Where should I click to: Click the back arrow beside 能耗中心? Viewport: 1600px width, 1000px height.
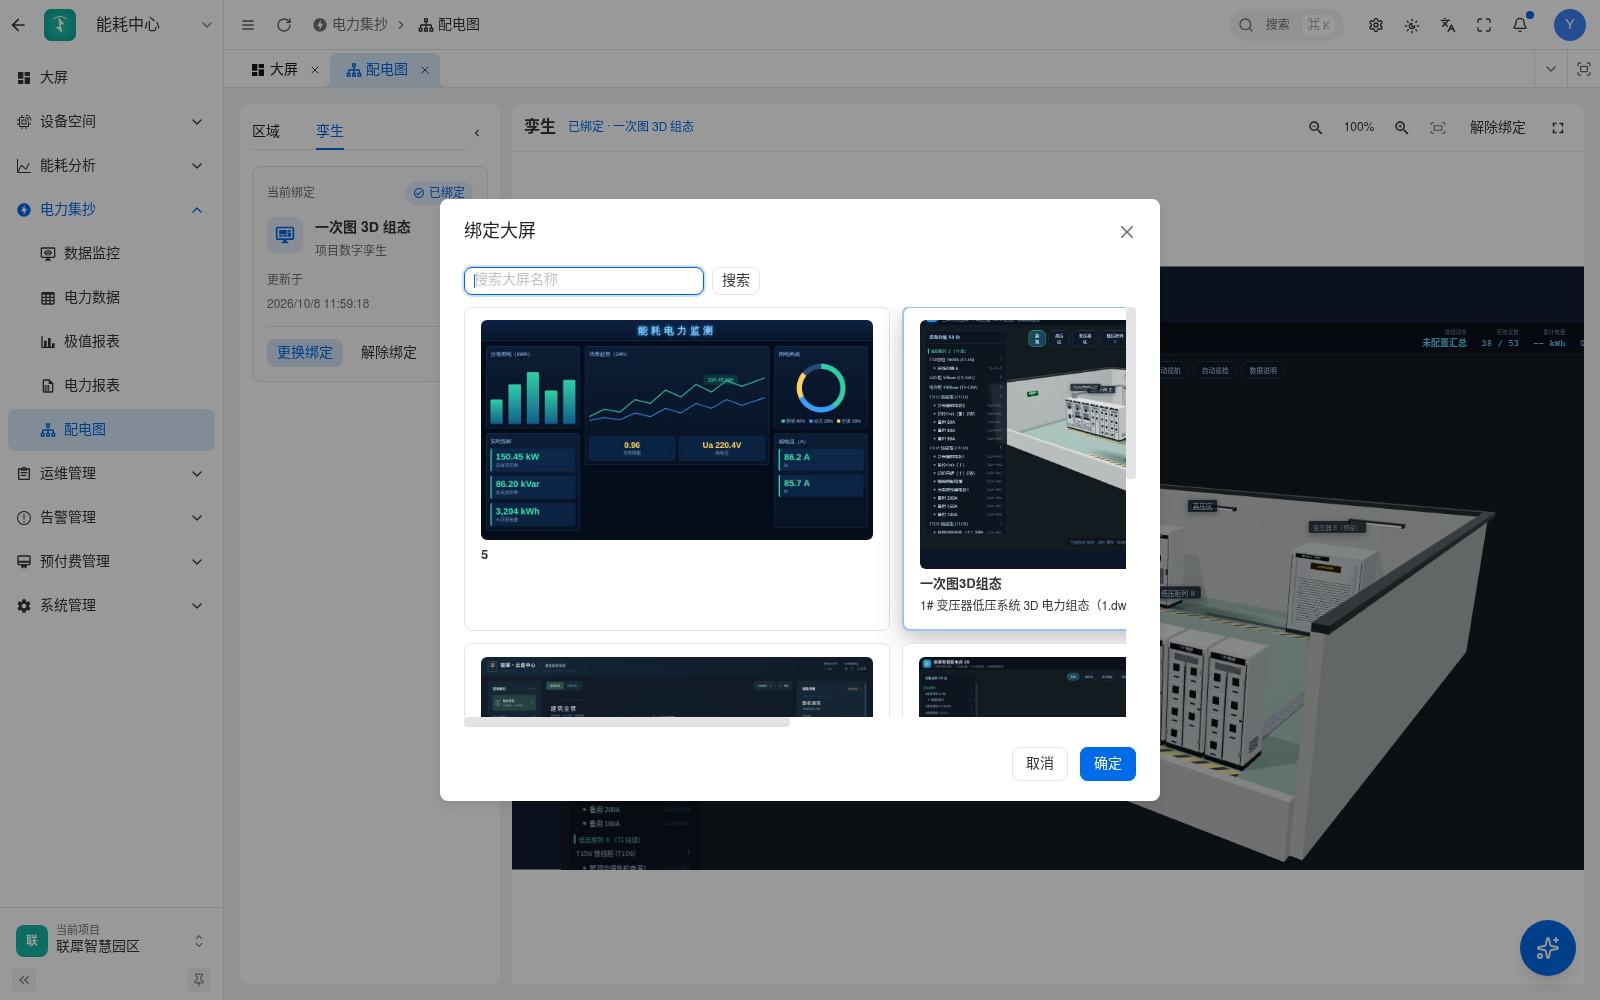pyautogui.click(x=18, y=25)
